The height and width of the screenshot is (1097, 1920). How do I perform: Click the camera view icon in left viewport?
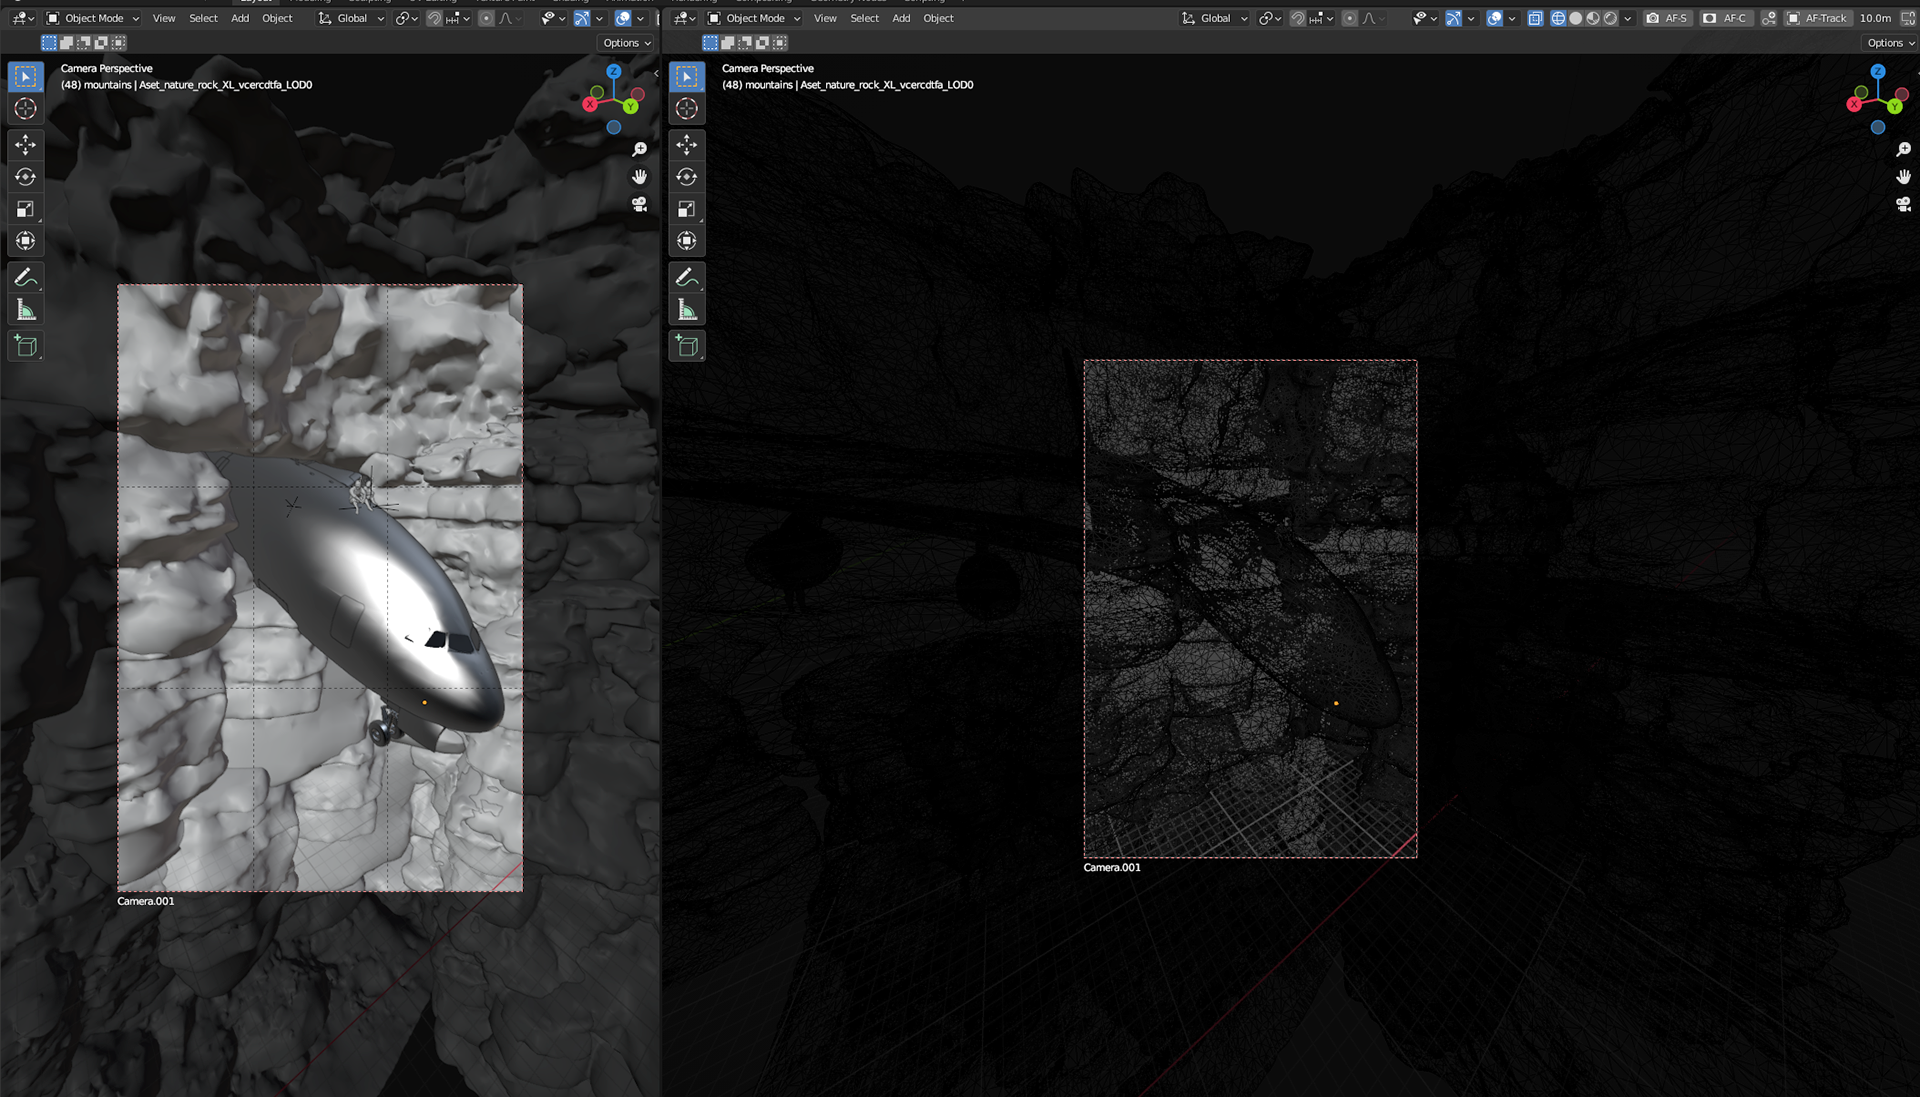point(639,204)
